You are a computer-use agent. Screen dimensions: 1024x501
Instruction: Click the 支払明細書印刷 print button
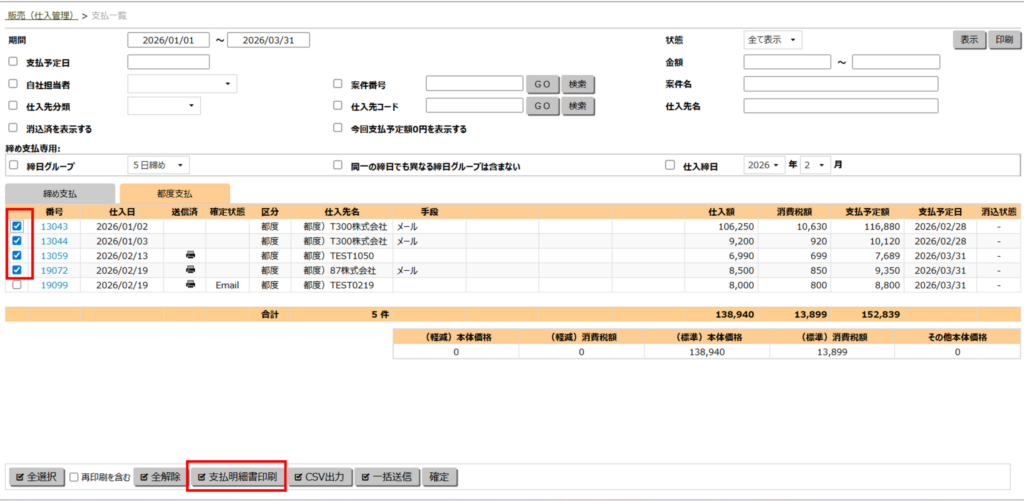(x=237, y=477)
